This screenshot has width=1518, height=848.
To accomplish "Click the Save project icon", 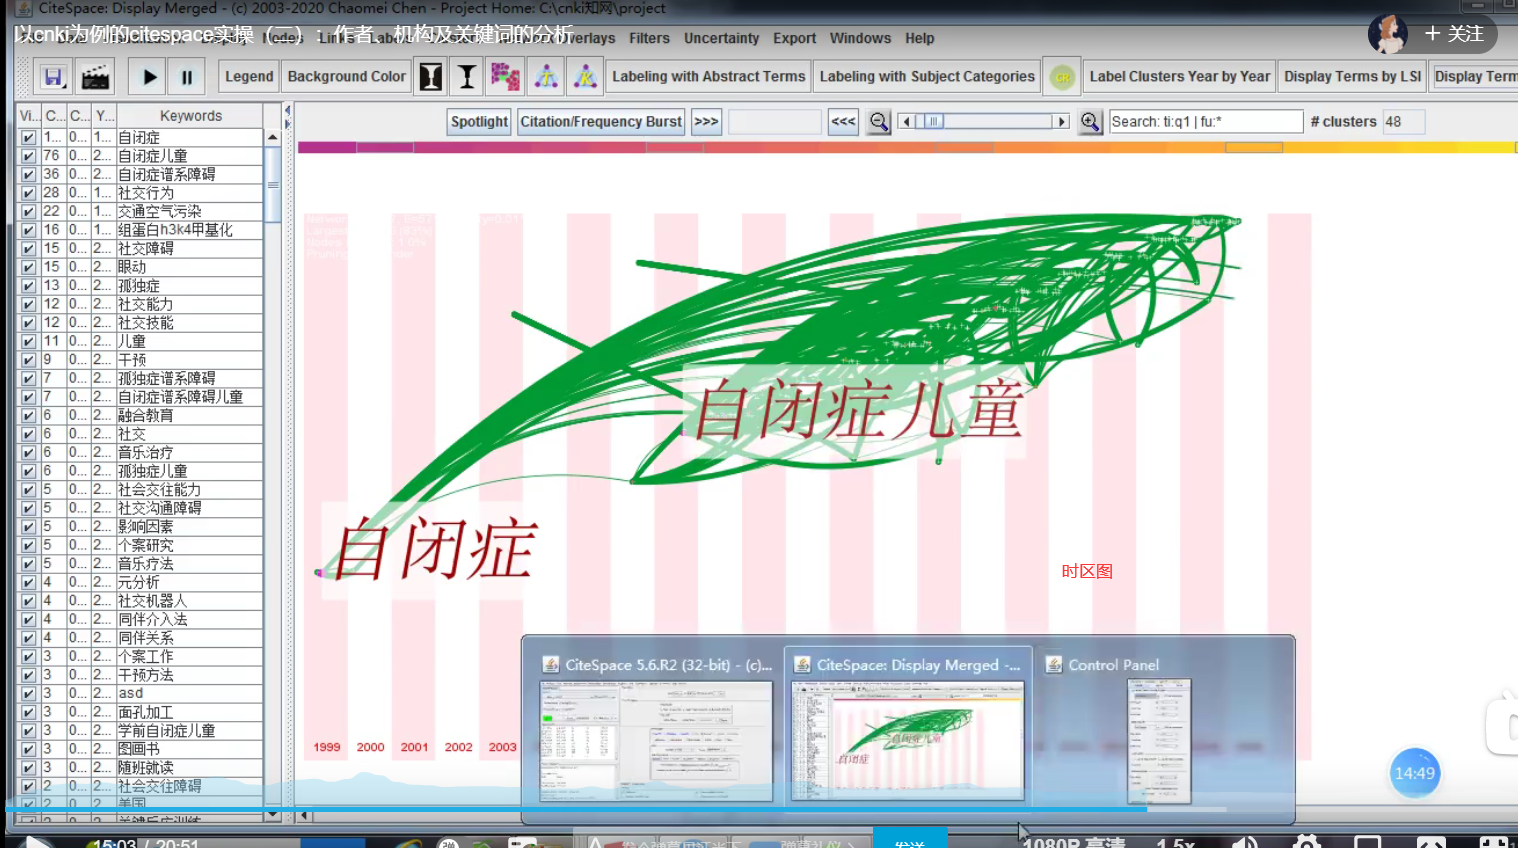I will (53, 77).
